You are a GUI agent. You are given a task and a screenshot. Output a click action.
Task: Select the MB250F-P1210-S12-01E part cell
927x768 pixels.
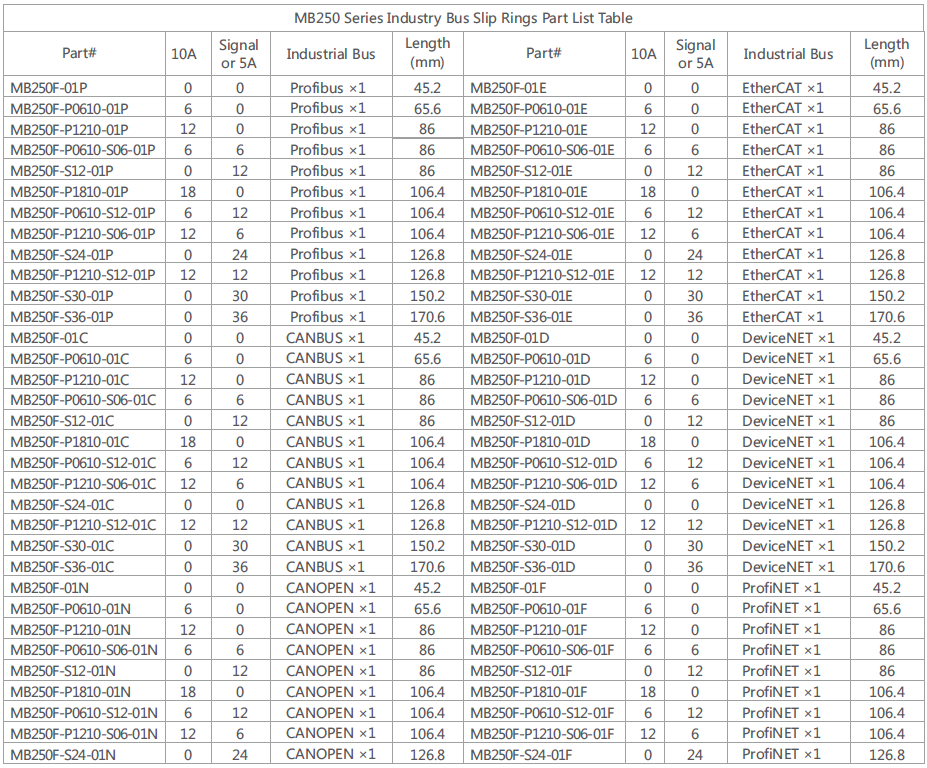pyautogui.click(x=542, y=275)
